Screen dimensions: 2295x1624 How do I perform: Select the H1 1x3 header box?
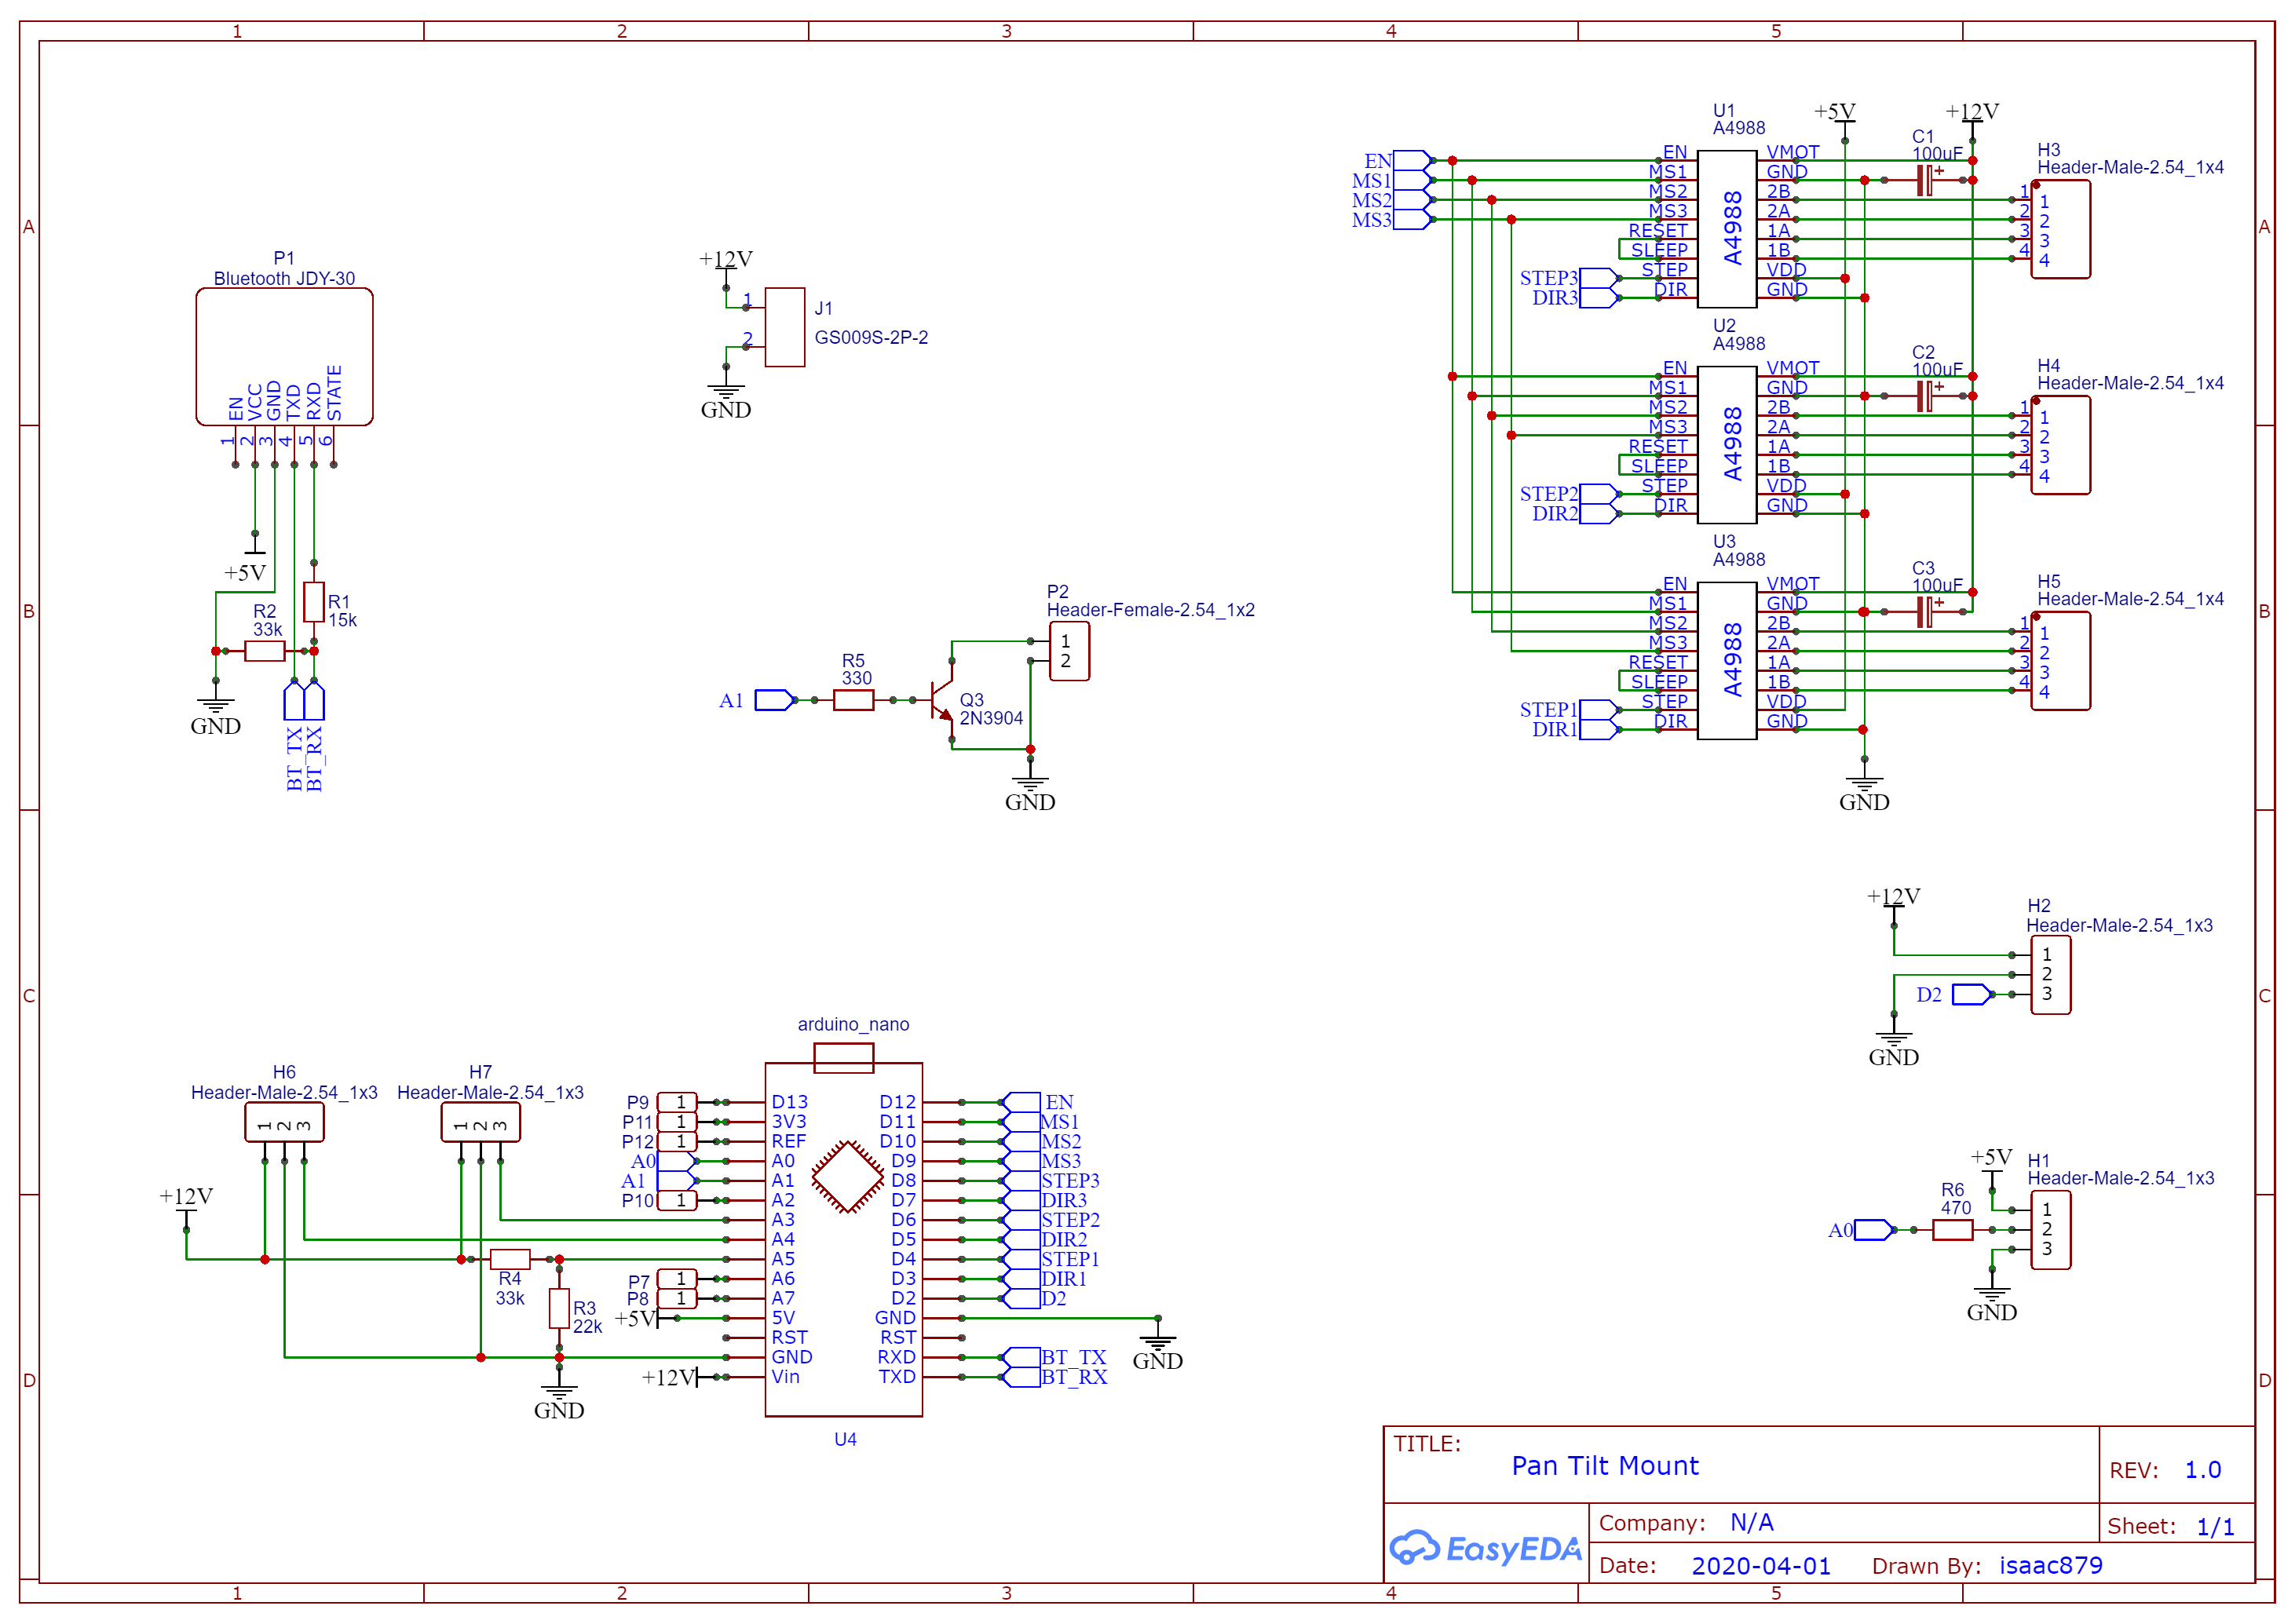2050,1230
